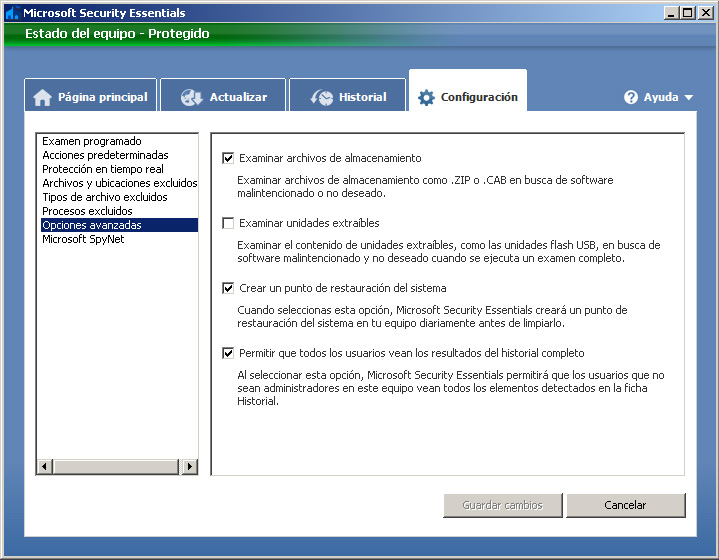Select Microsoft SpyNet in the sidebar

point(83,240)
